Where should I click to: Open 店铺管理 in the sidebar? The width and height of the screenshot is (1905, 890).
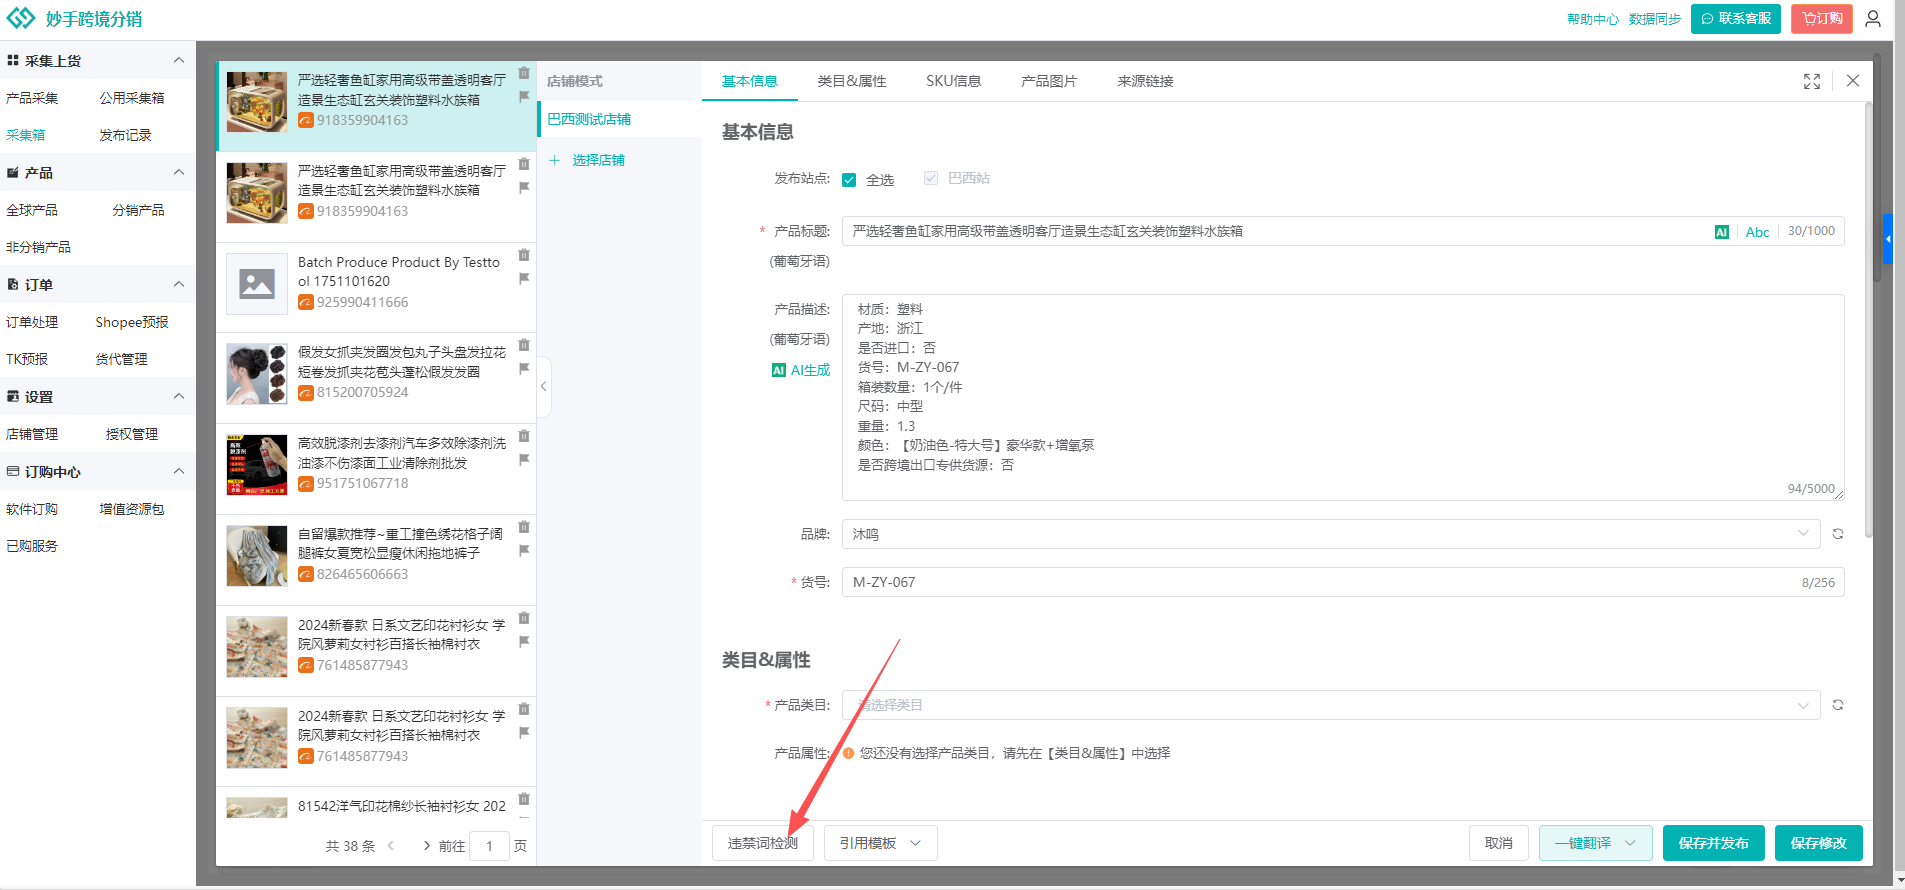tap(32, 434)
